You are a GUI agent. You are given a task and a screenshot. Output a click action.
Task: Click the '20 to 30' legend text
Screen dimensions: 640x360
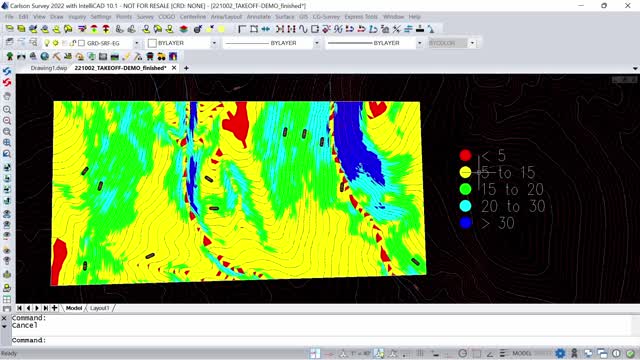point(513,206)
